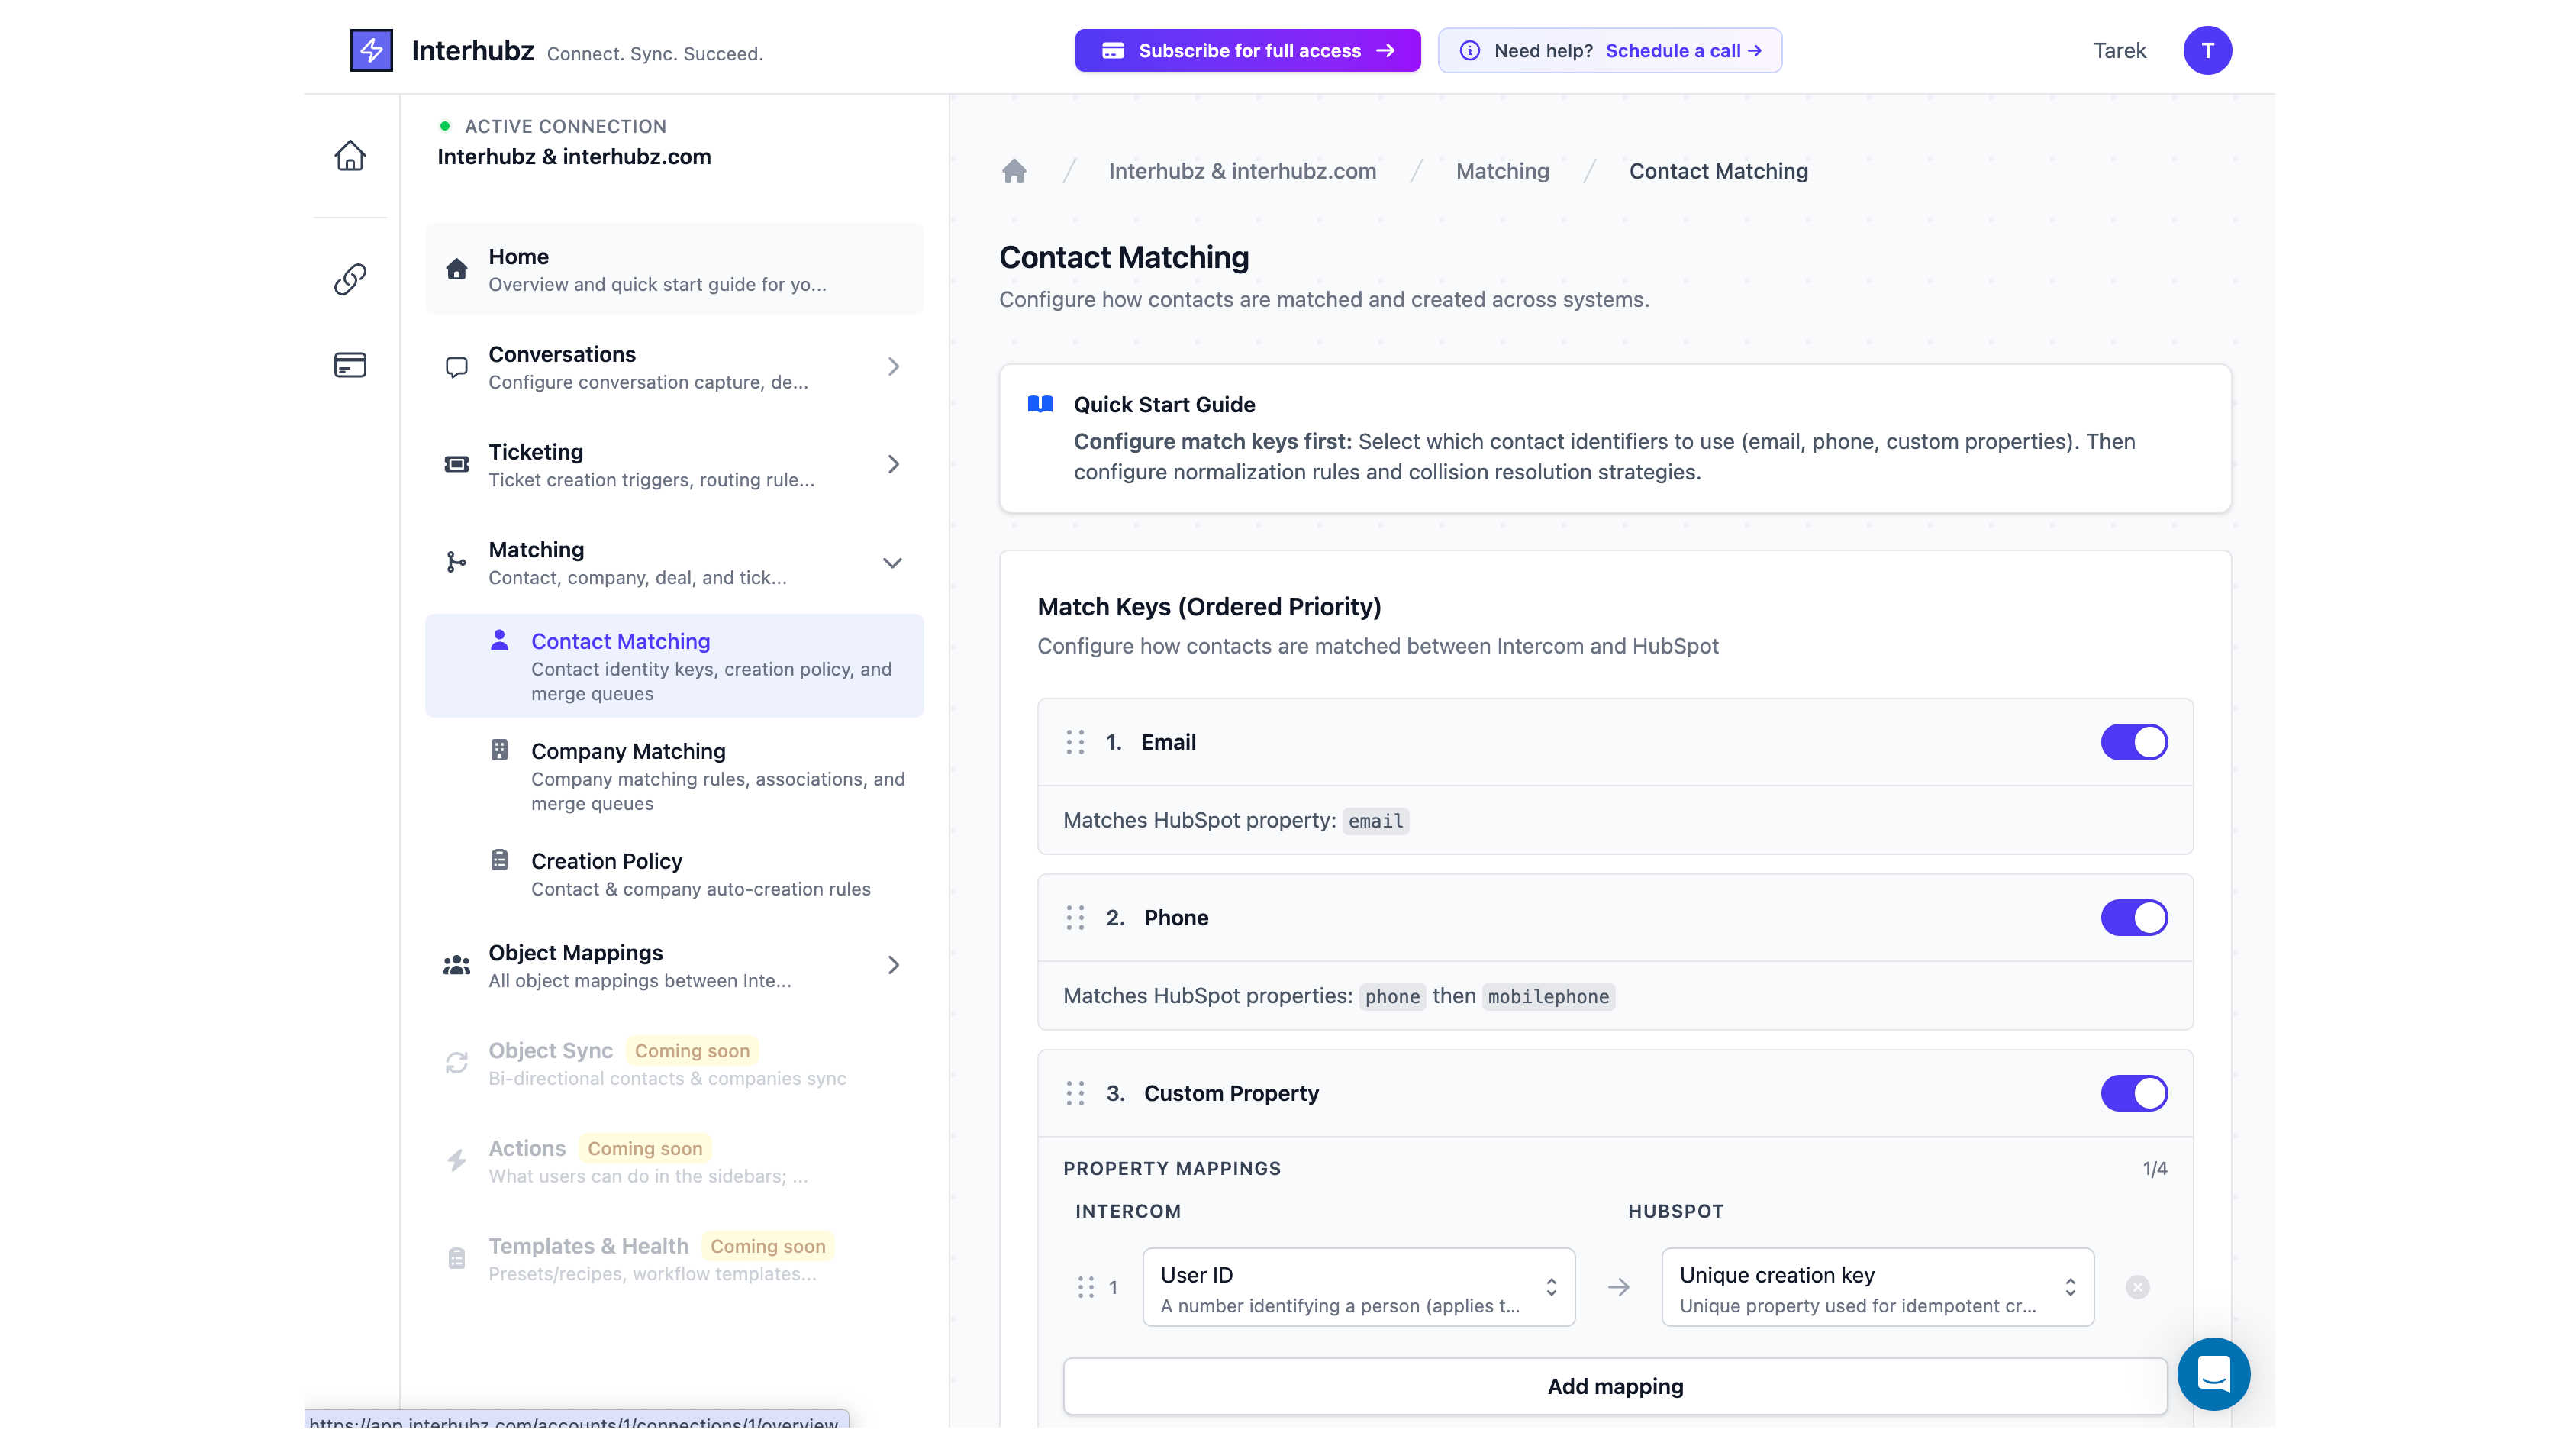Expand the Conversations section
The height and width of the screenshot is (1449, 2576).
[892, 366]
